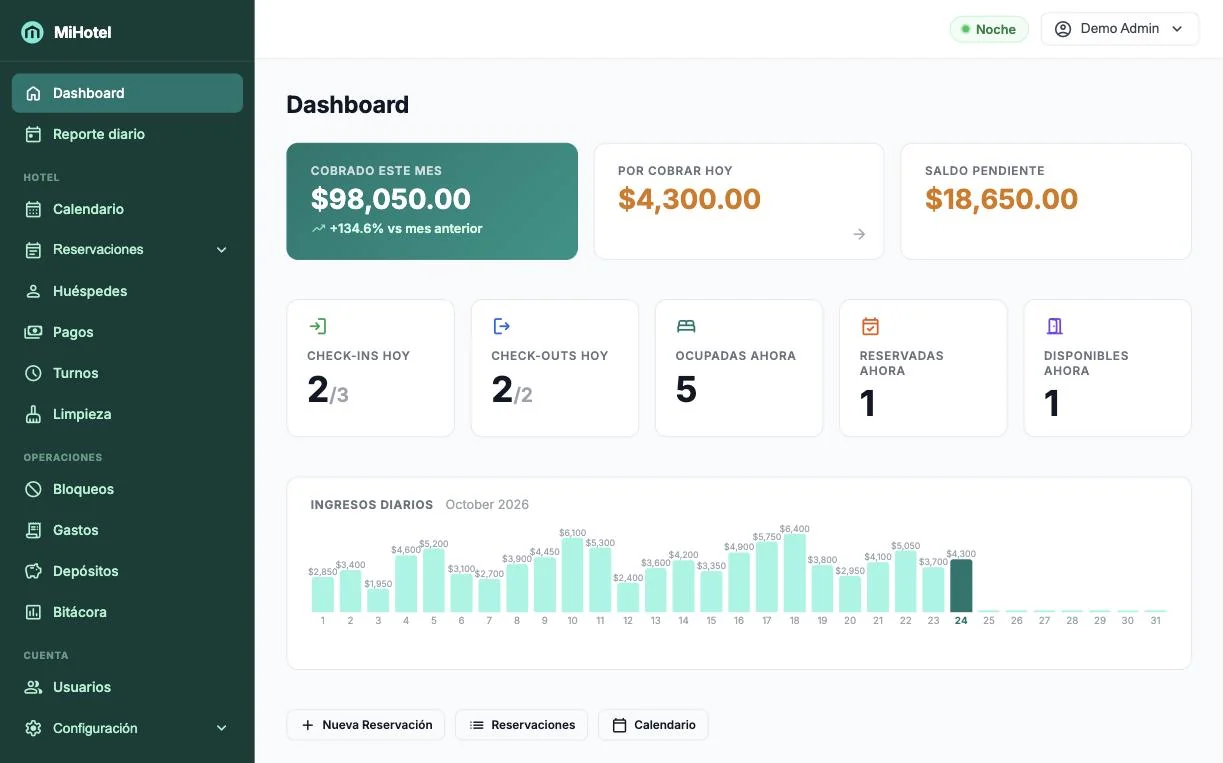The width and height of the screenshot is (1223, 763).
Task: Click the Turnos clock icon
Action: click(x=33, y=373)
